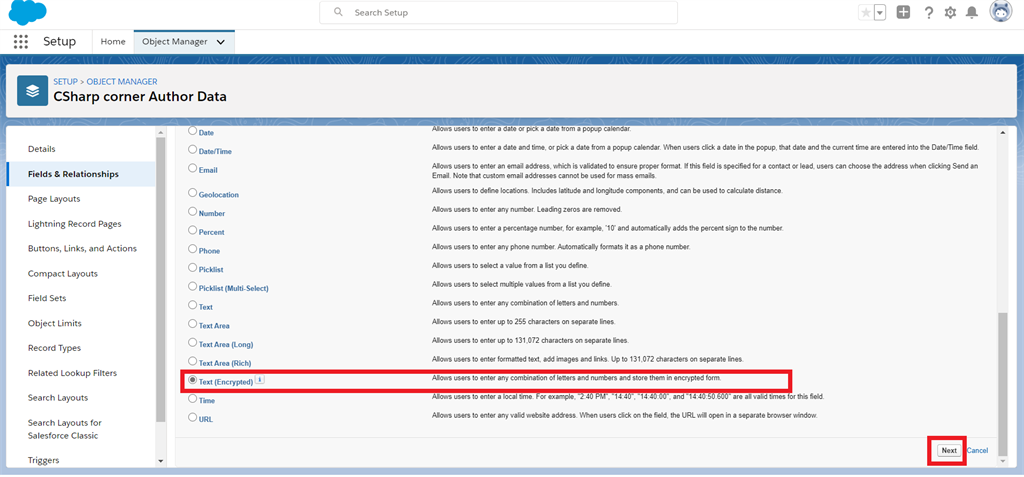Viewport: 1024px width, 477px height.
Task: Open the help question mark icon
Action: tap(929, 12)
